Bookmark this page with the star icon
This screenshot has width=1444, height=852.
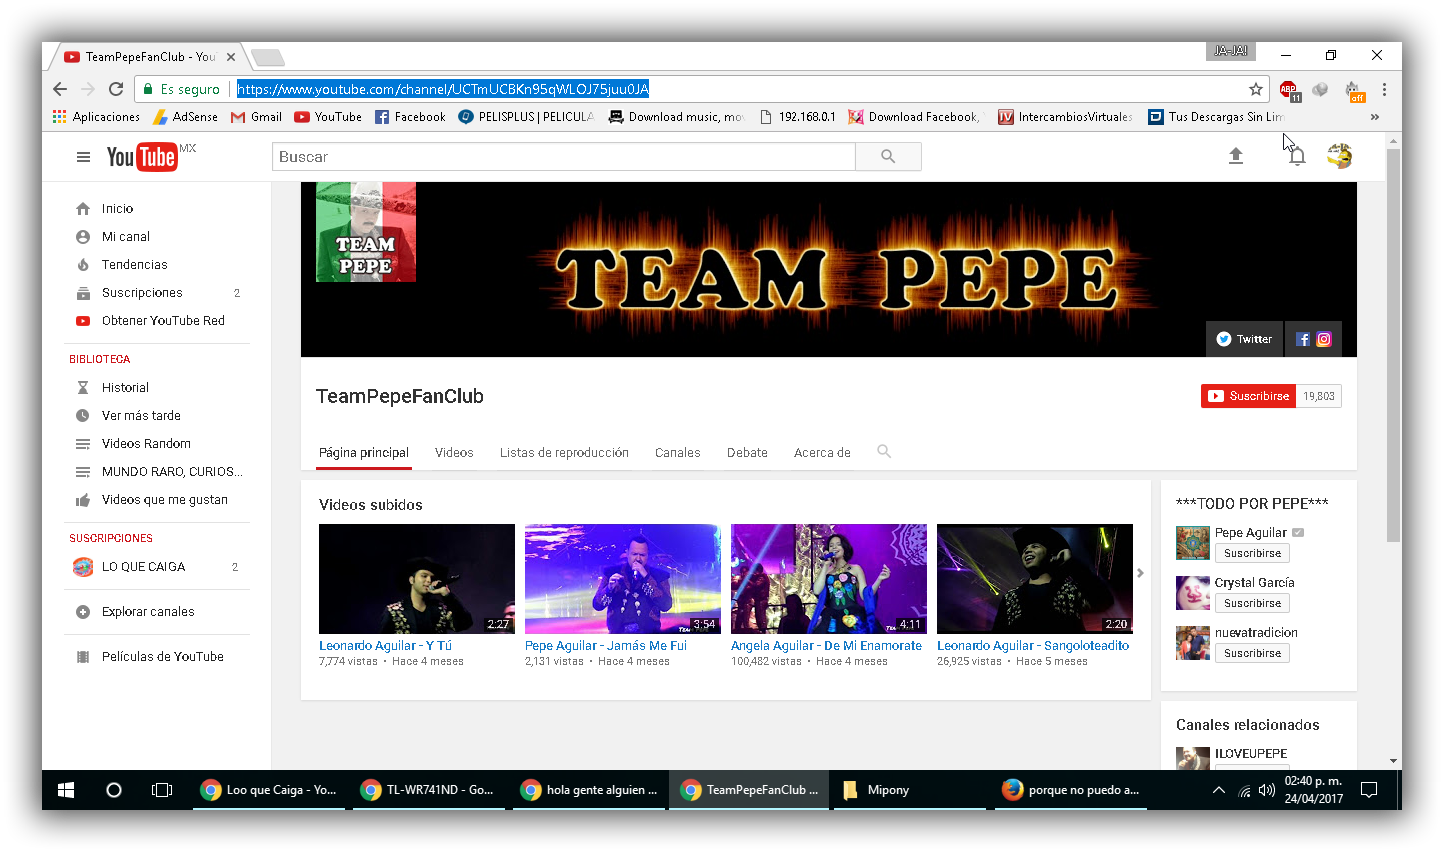point(1256,89)
